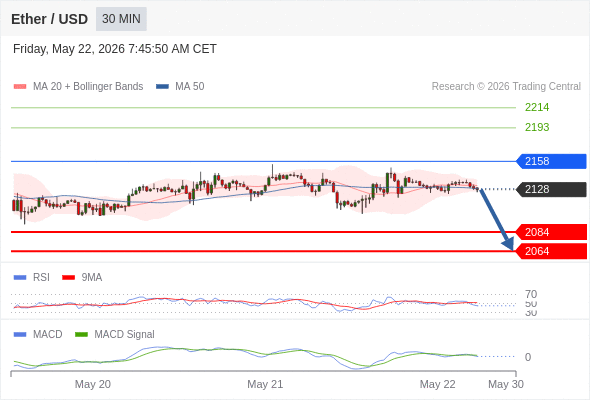Viewport: 590px width, 400px height.
Task: Click the MA 50 legend swatch
Action: coord(162,87)
